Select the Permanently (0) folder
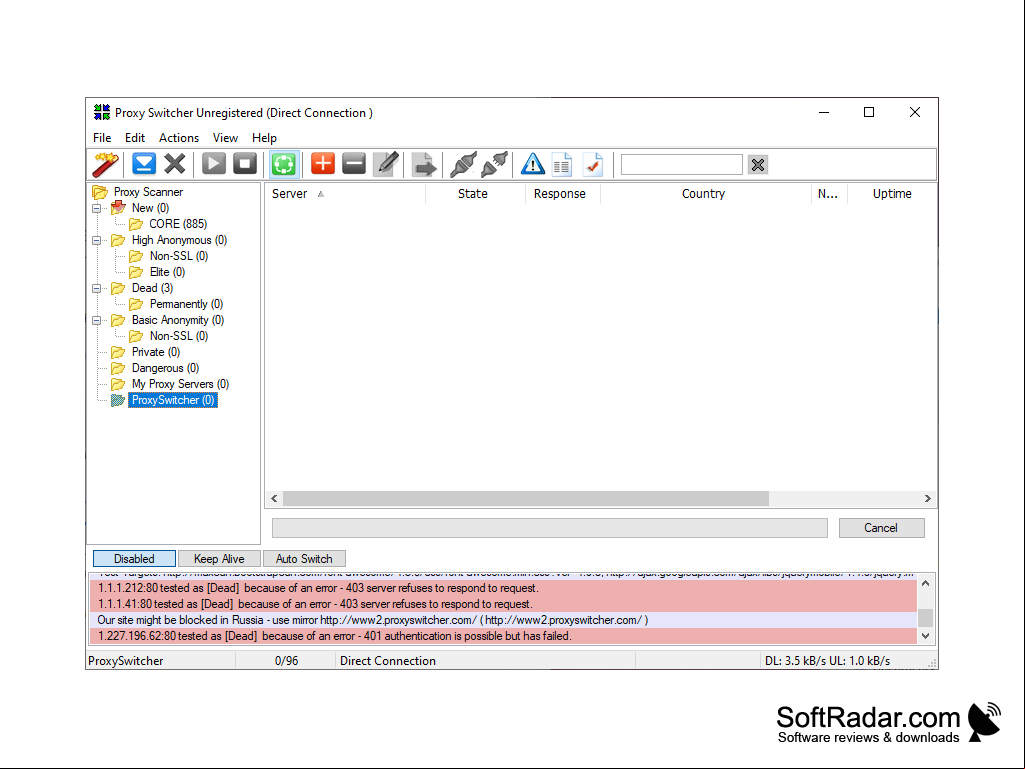This screenshot has height=769, width=1025. 186,304
